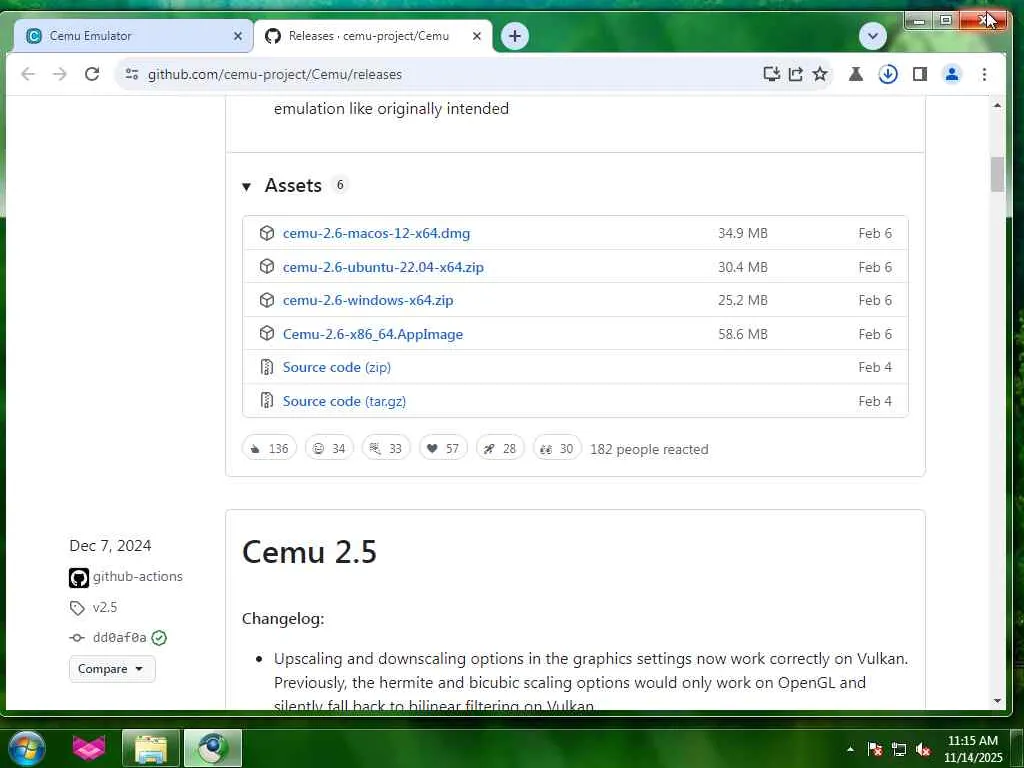Open the Cemu 2.5 release title
The height and width of the screenshot is (768, 1024).
tap(309, 552)
